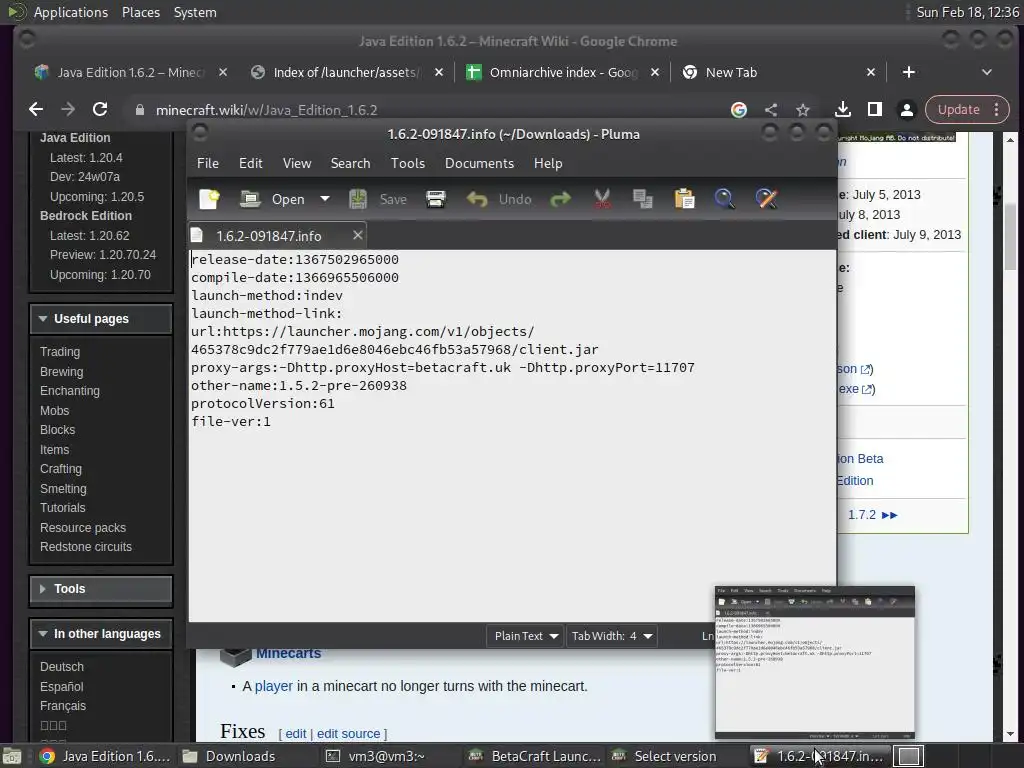Open Pluma's Documents menu
The width and height of the screenshot is (1024, 768).
tap(479, 163)
